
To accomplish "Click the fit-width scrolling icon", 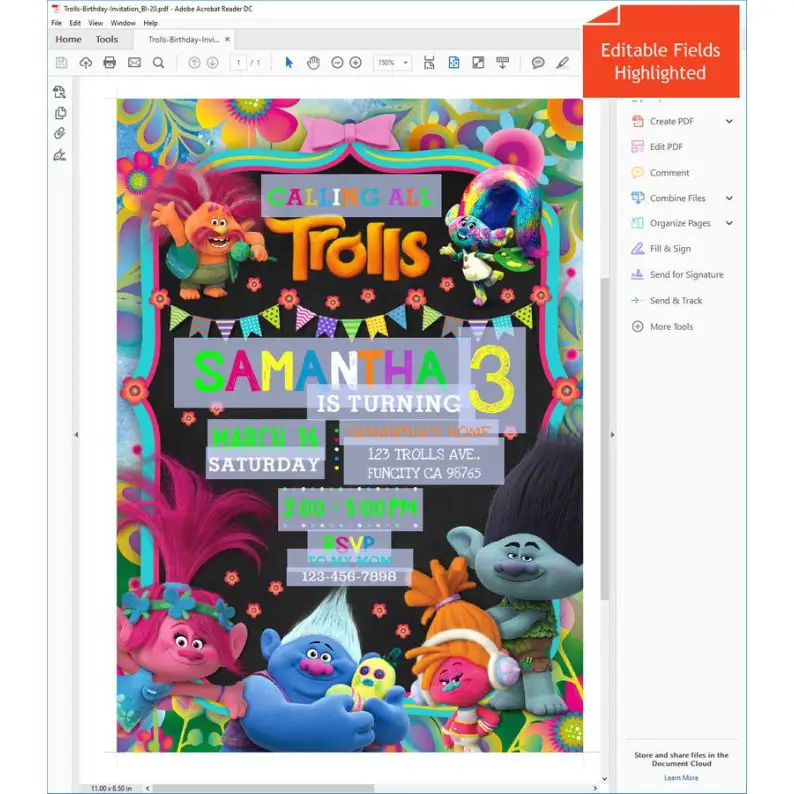I will pyautogui.click(x=429, y=62).
